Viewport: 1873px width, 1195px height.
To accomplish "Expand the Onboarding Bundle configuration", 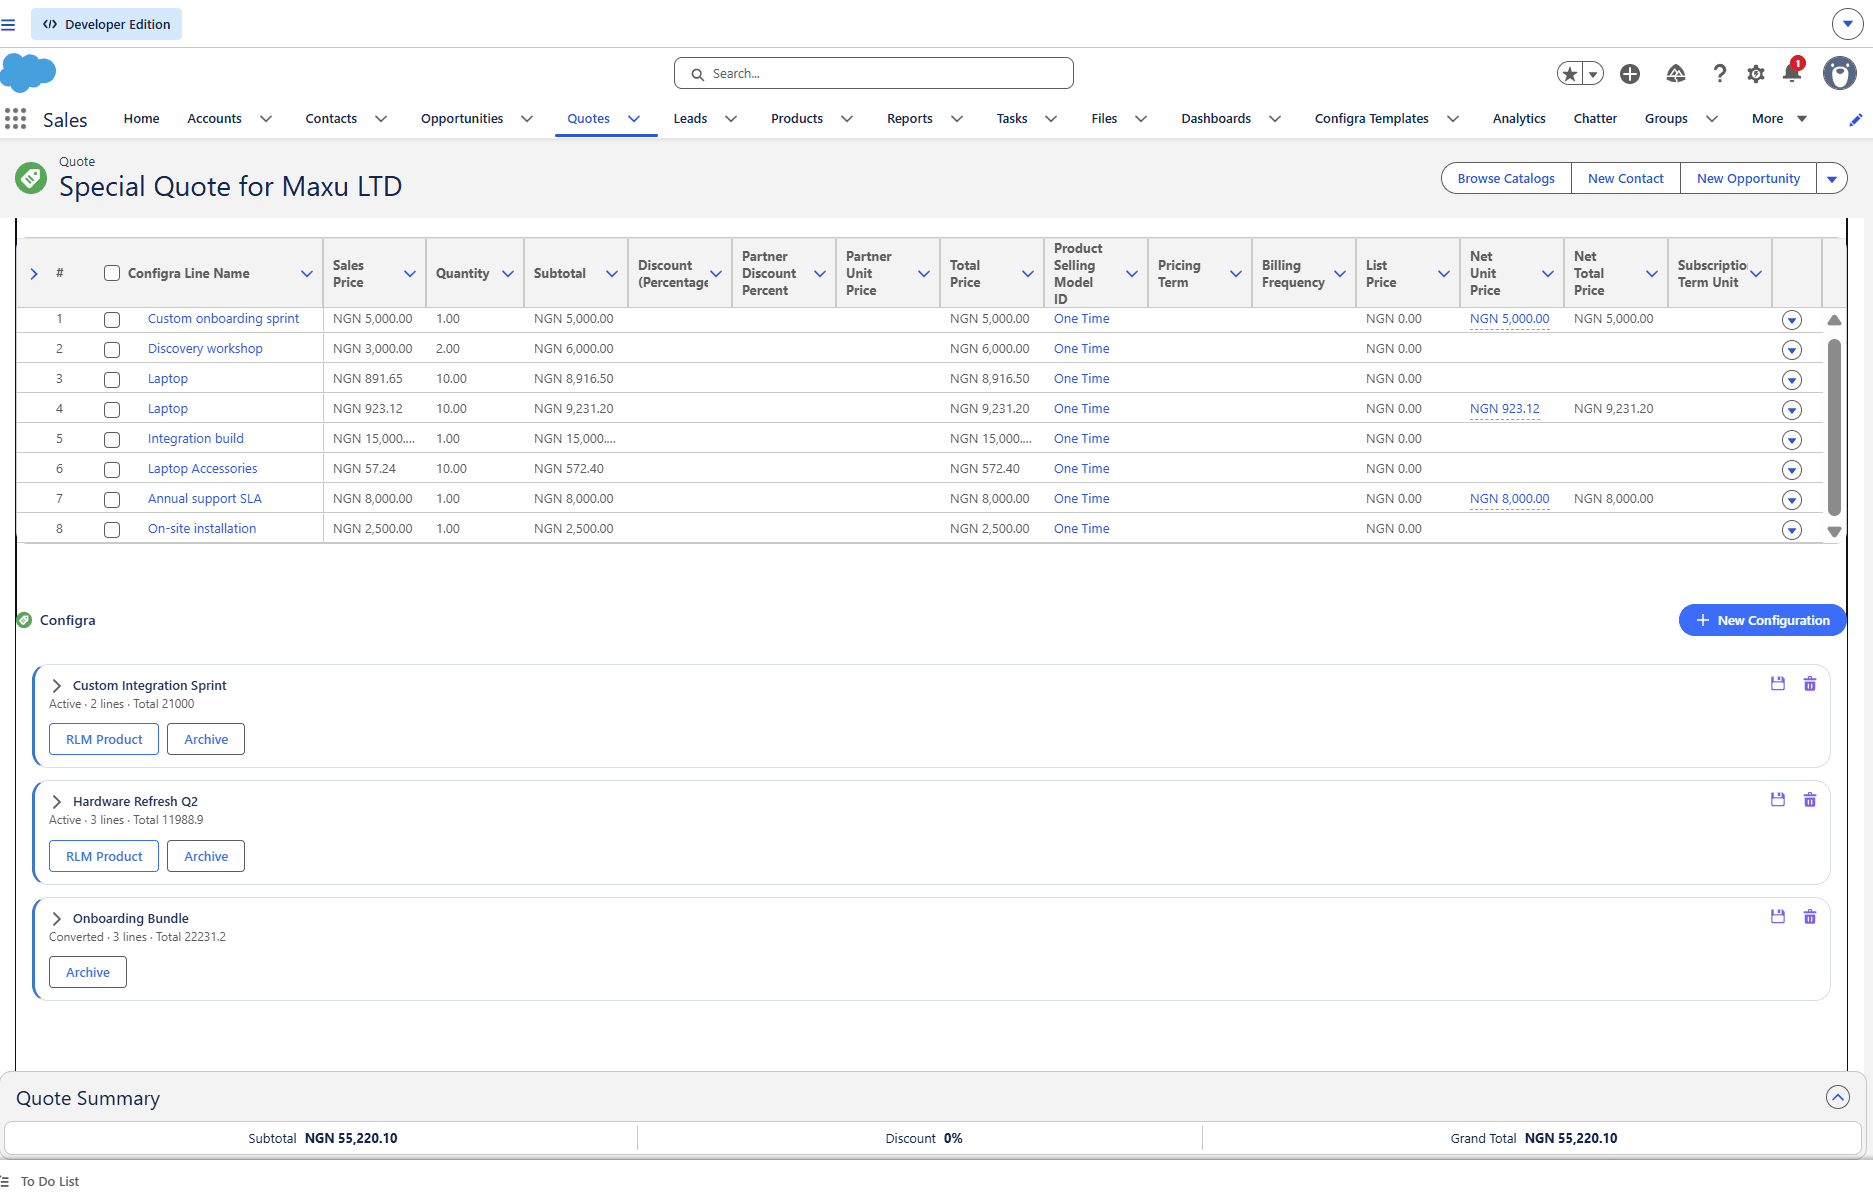I will point(57,919).
